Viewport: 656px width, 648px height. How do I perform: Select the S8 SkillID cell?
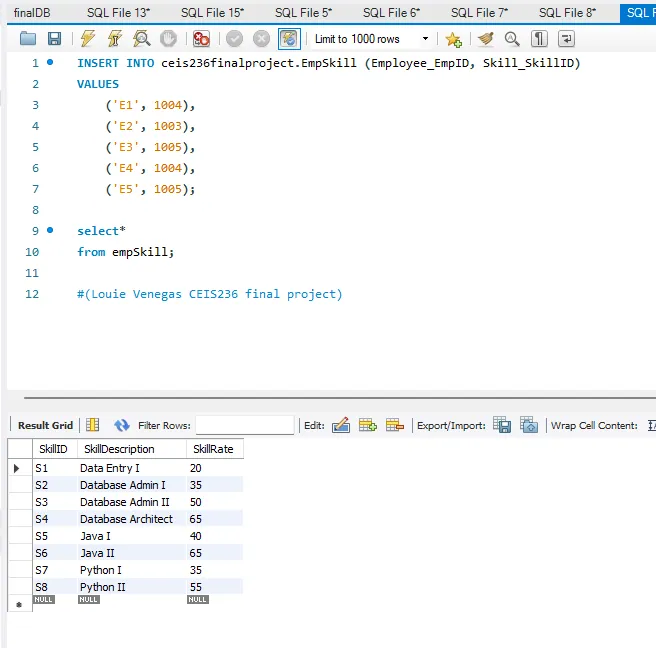[x=55, y=587]
